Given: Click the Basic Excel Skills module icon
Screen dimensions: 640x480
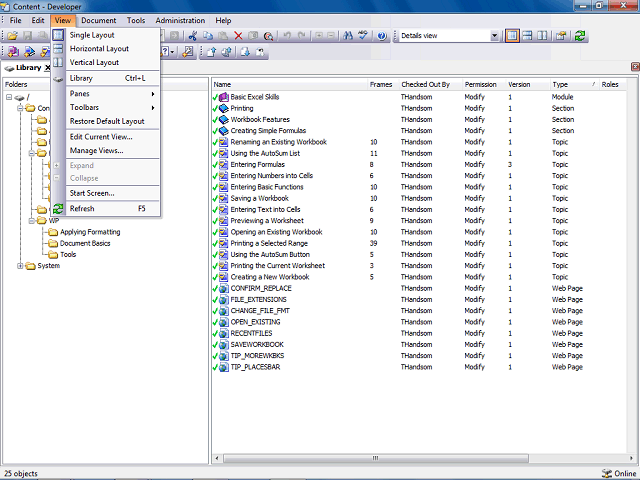Looking at the screenshot, I should (224, 97).
